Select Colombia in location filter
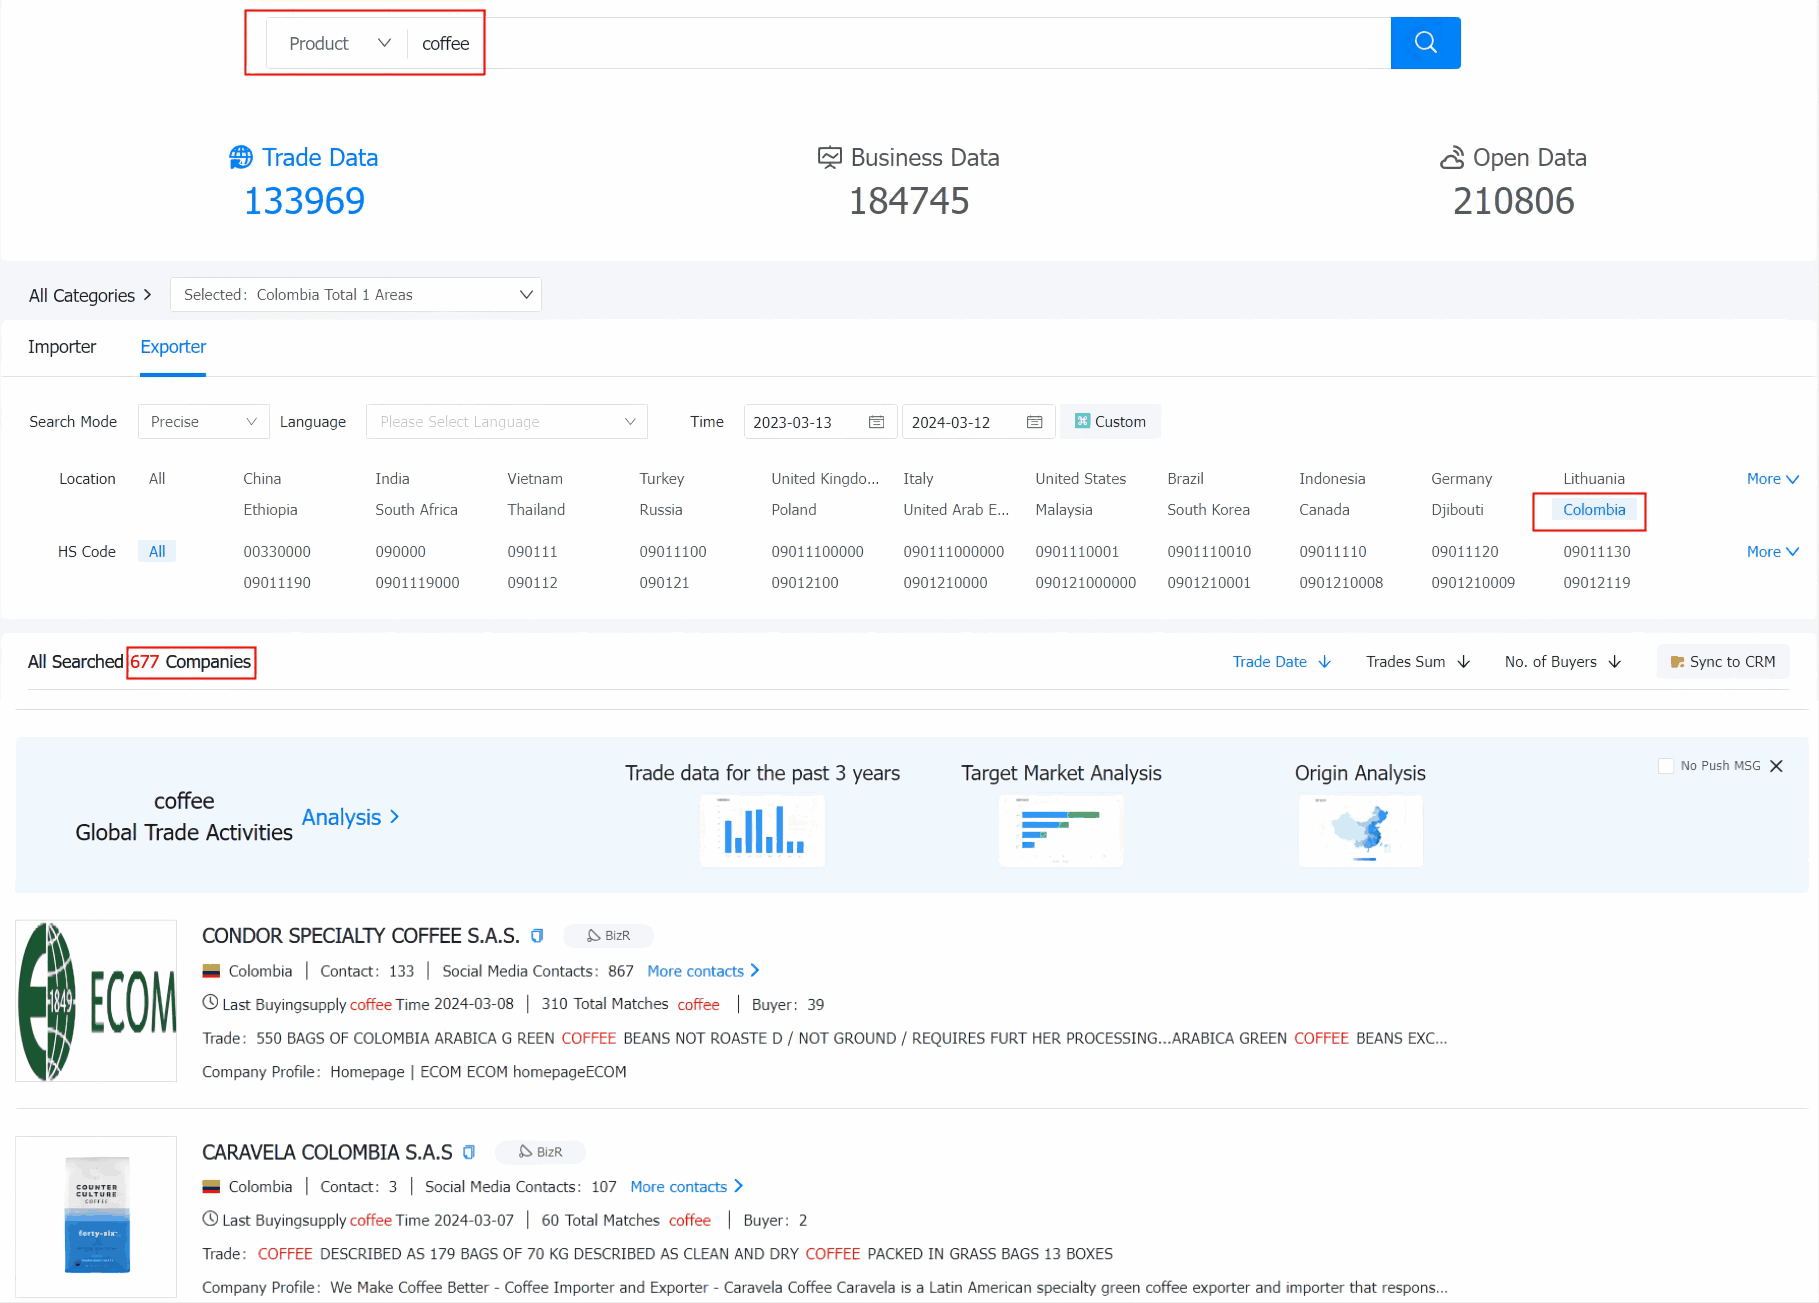The width and height of the screenshot is (1819, 1303). (1593, 510)
